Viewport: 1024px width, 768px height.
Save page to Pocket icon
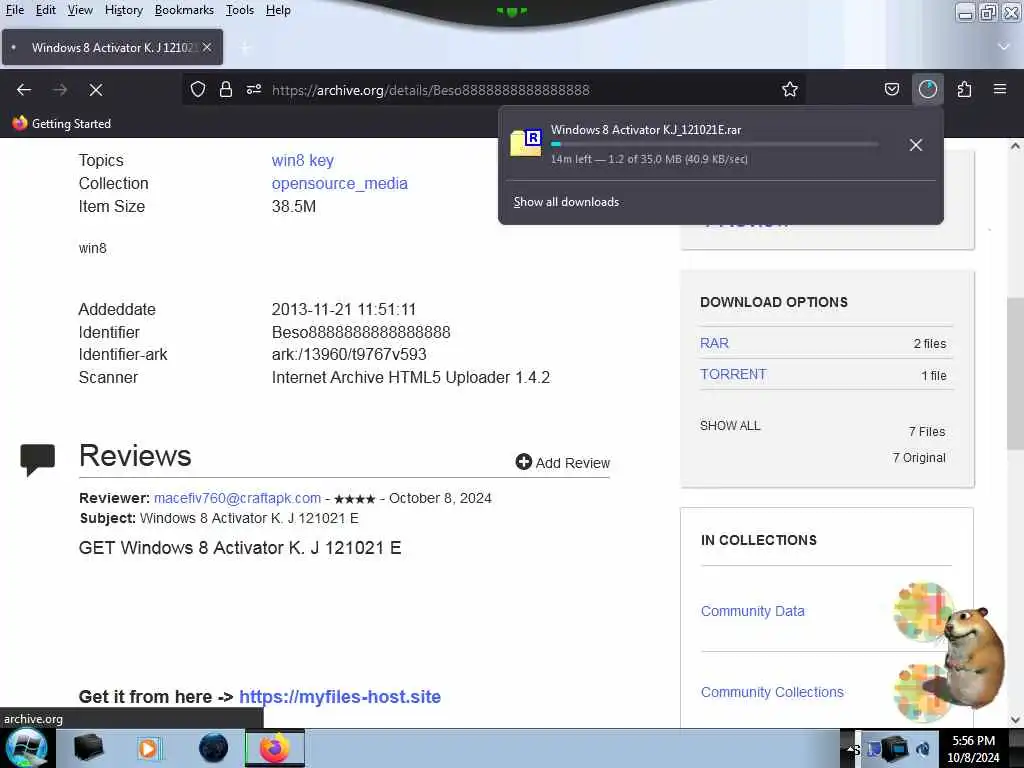(x=891, y=89)
